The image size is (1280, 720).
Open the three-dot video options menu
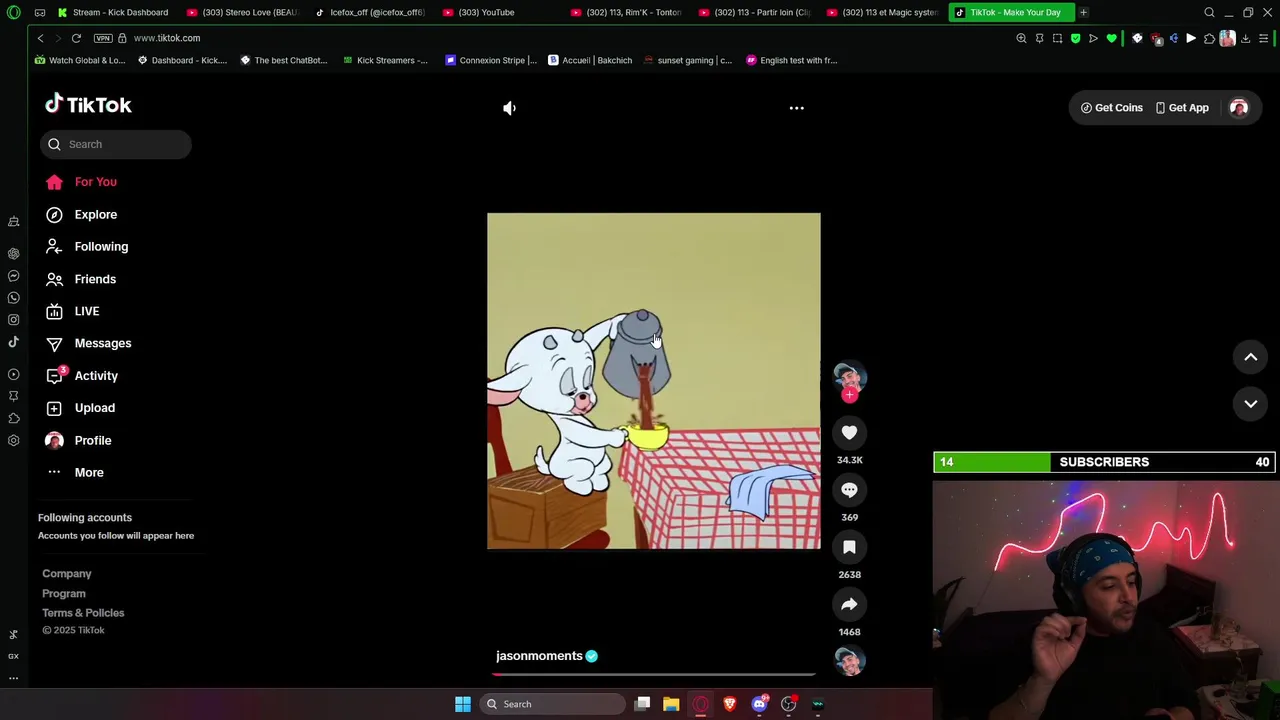click(797, 108)
